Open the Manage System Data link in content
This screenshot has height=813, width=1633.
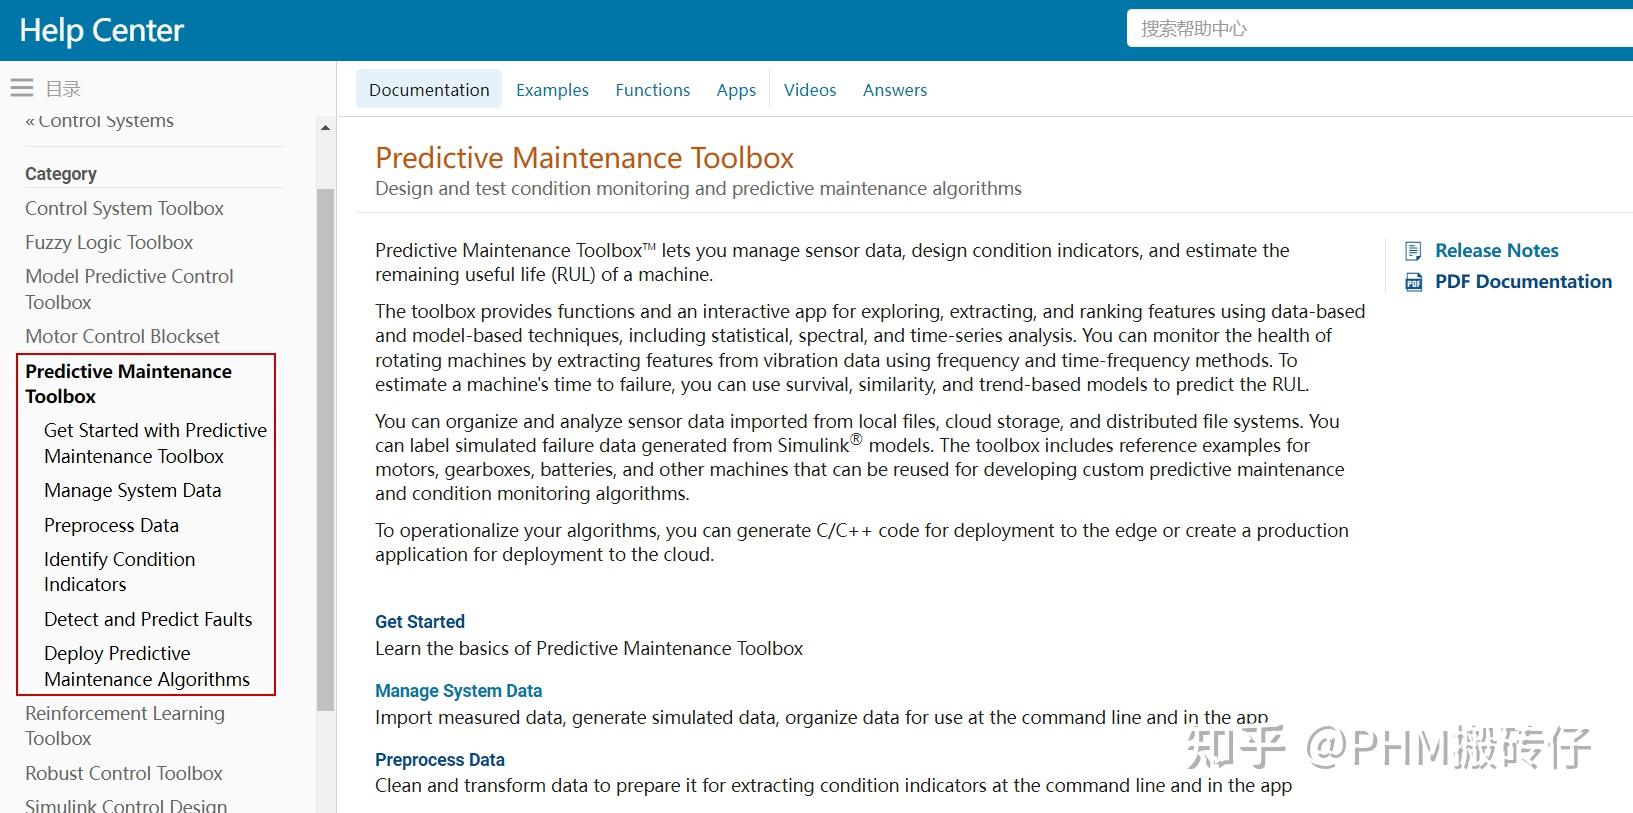[458, 690]
